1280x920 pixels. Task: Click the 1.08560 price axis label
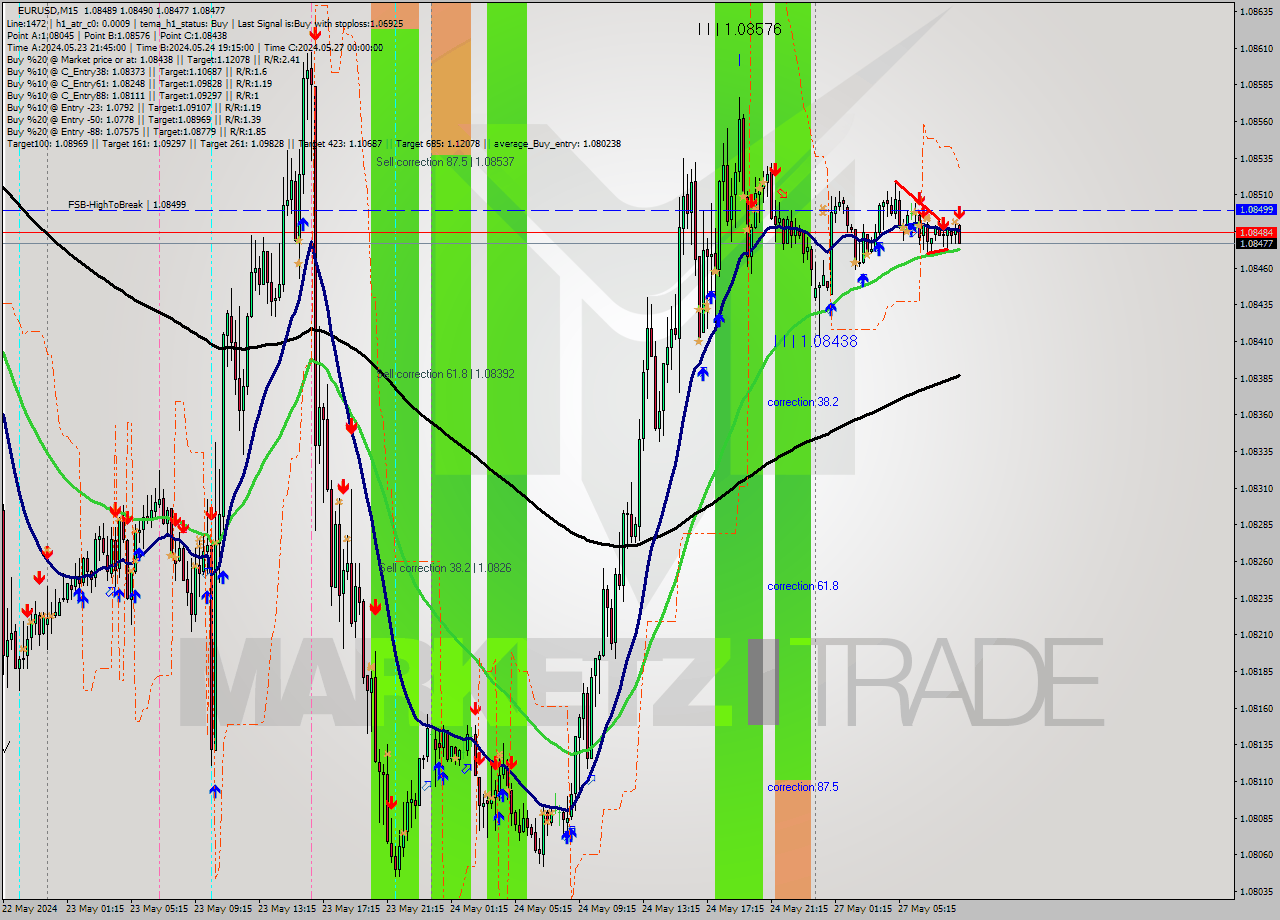[x=1257, y=122]
